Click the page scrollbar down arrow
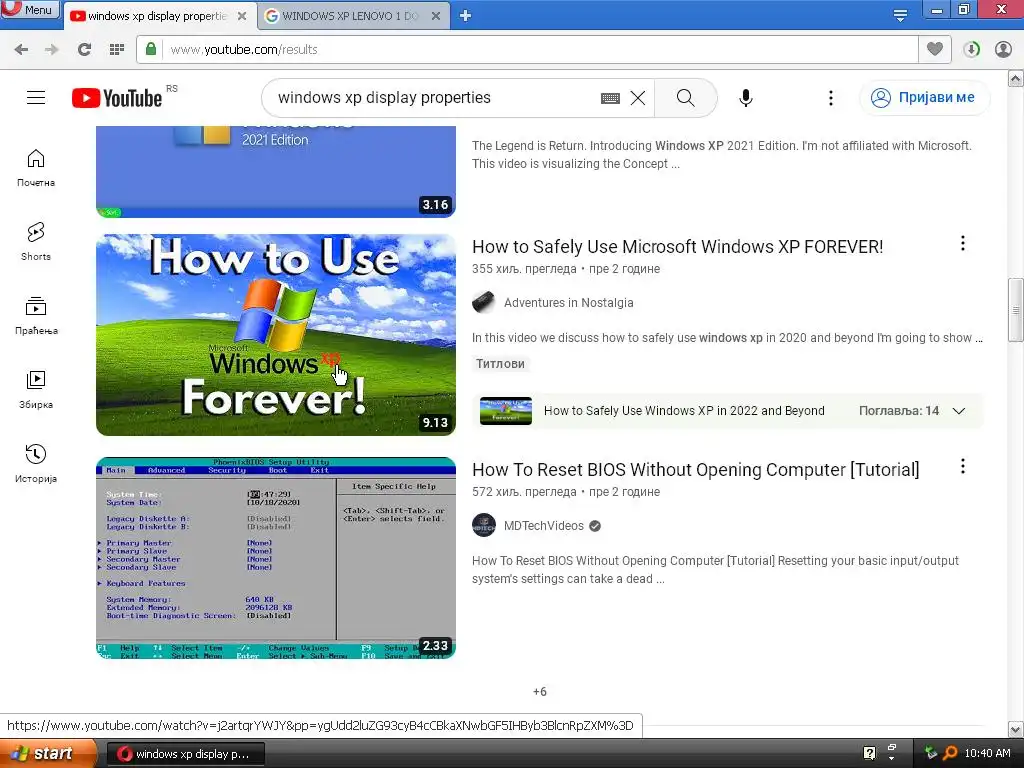 1016,729
